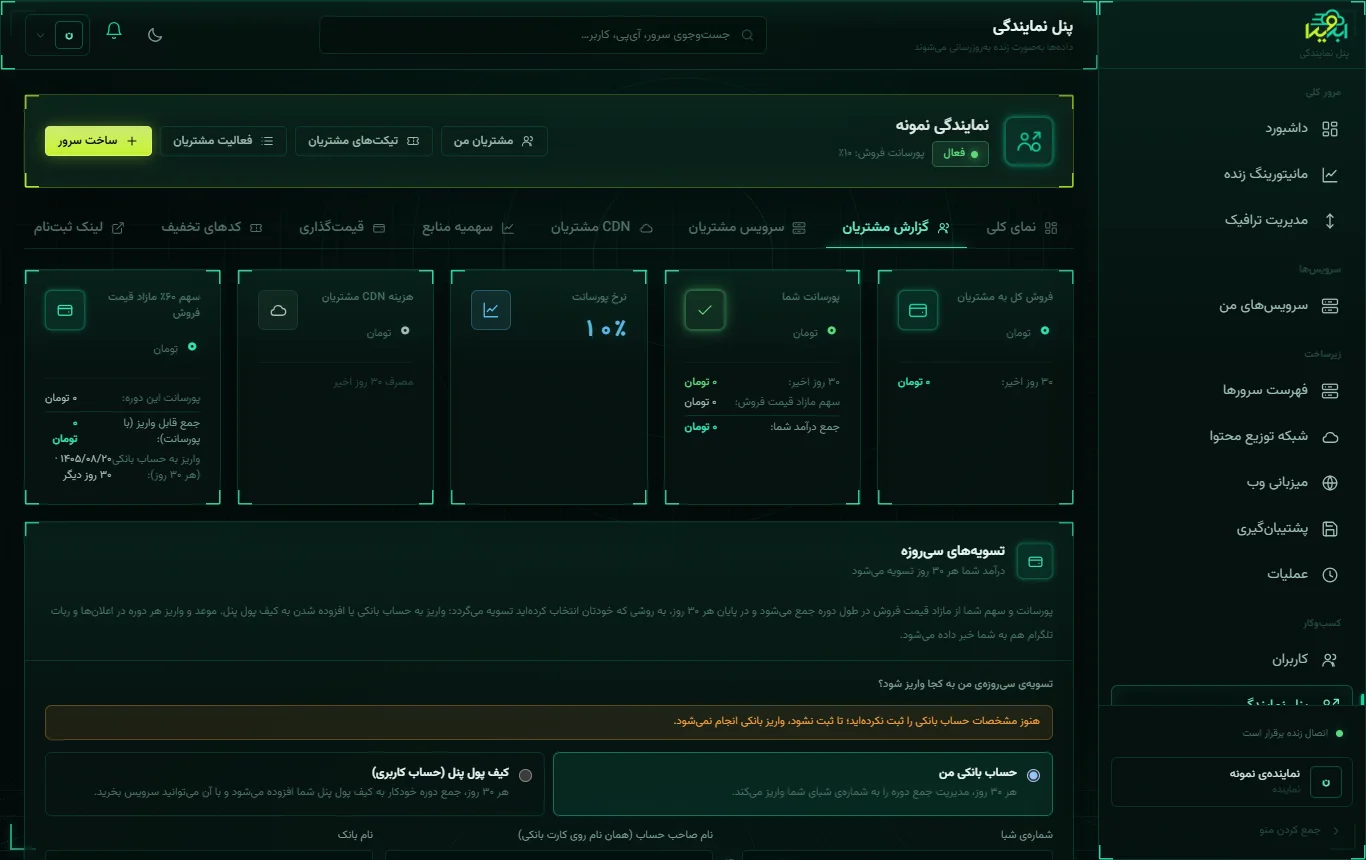Open the کدهای تخفیف tab
The height and width of the screenshot is (860, 1366).
(x=212, y=228)
